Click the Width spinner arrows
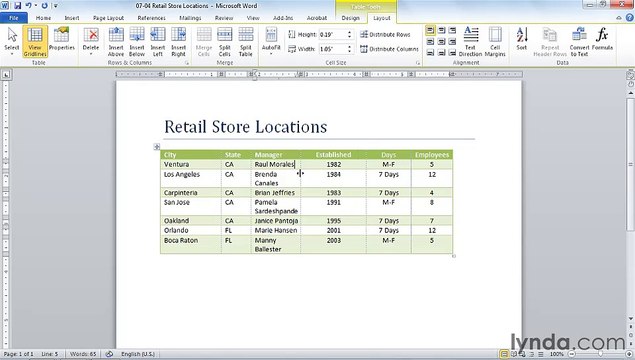 (349, 49)
